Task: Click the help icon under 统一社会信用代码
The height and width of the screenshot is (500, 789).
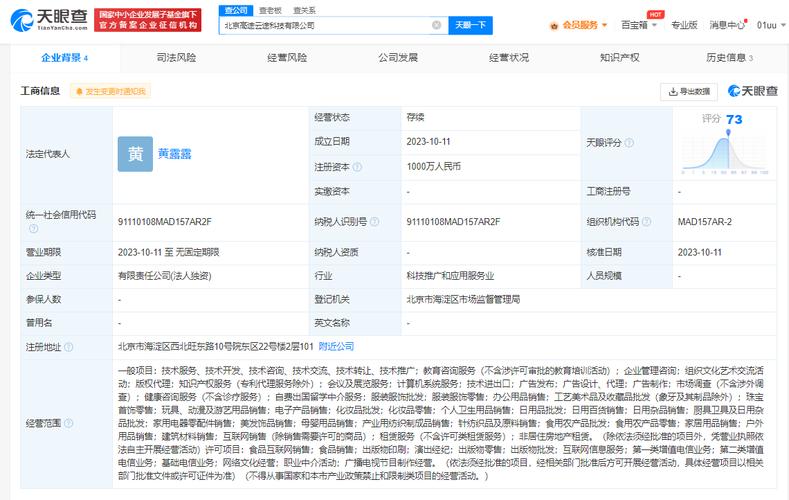Action: (33, 229)
